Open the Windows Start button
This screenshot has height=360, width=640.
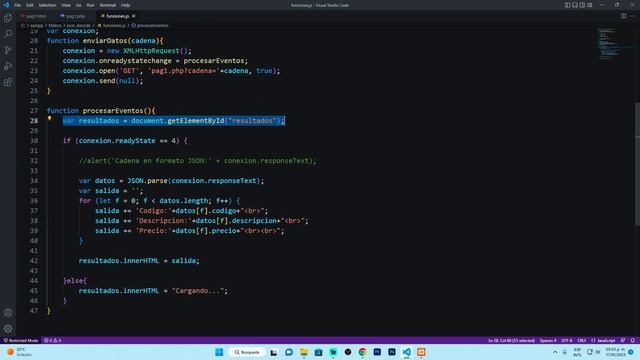click(x=219, y=352)
